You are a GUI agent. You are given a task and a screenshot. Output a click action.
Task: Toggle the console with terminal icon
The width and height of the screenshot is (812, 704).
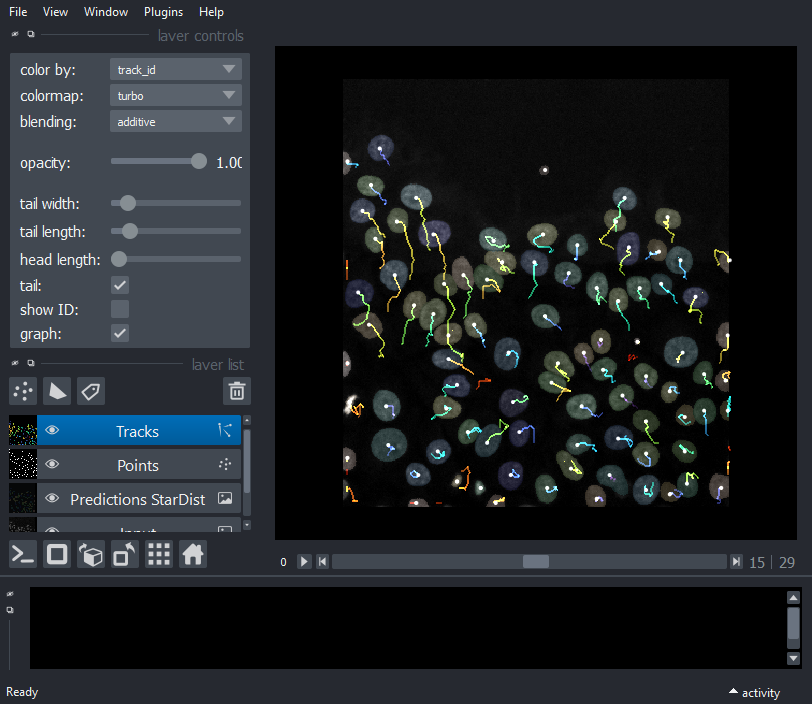tap(23, 554)
